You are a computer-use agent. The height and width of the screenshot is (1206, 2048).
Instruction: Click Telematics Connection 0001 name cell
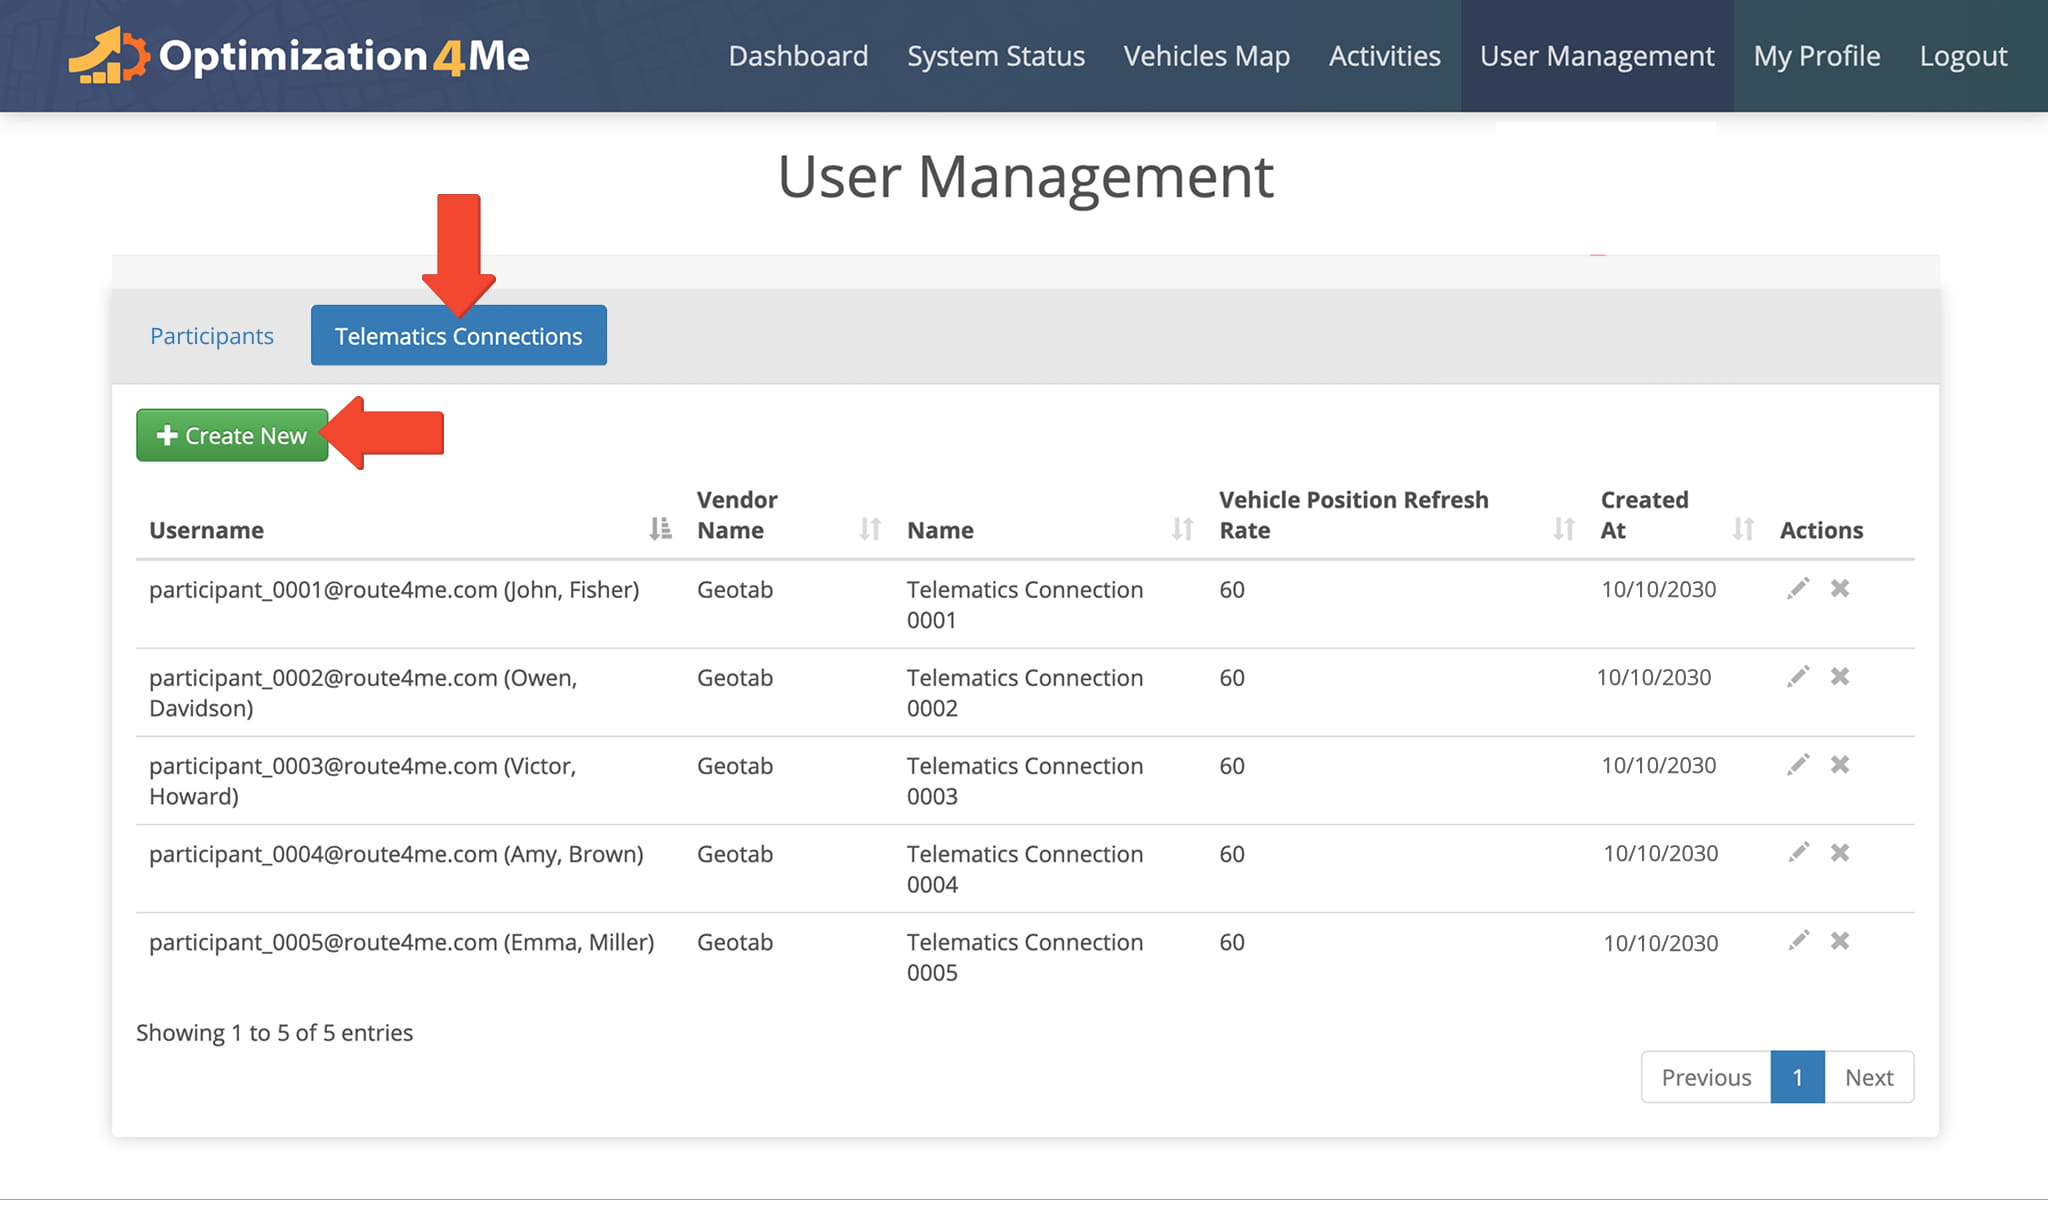click(x=1025, y=605)
